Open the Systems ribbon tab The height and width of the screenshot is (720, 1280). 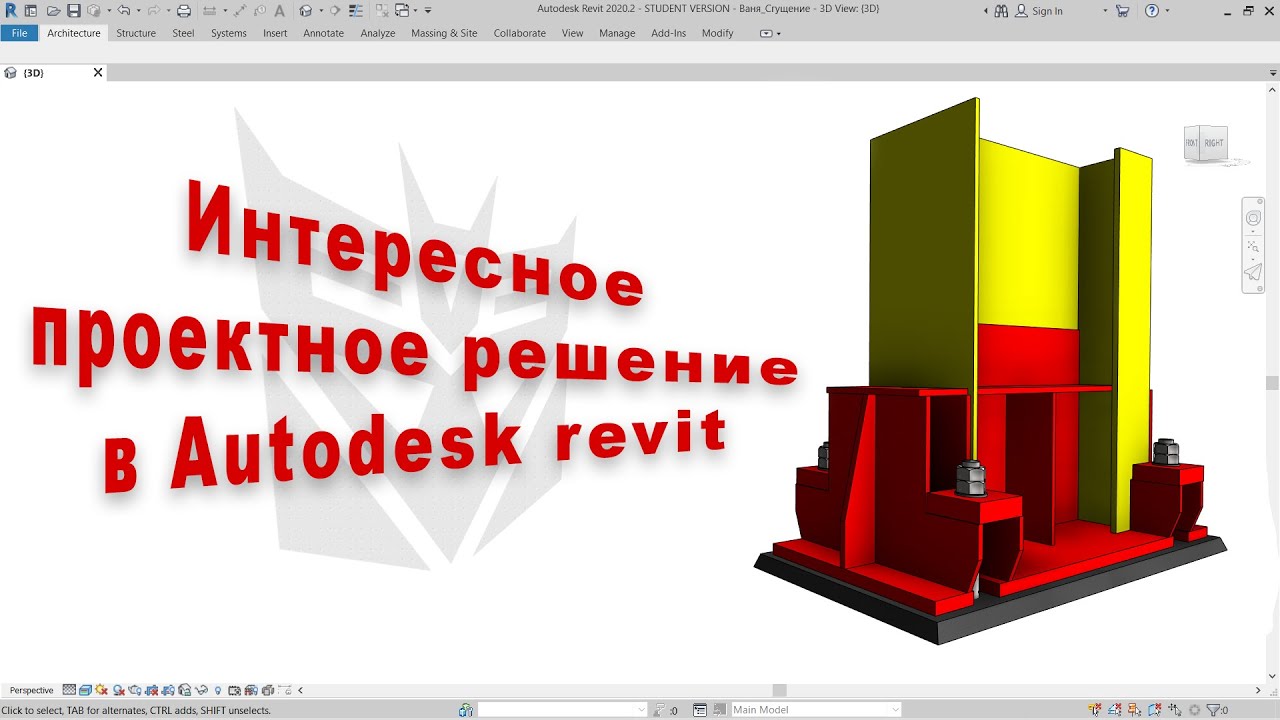[x=228, y=33]
